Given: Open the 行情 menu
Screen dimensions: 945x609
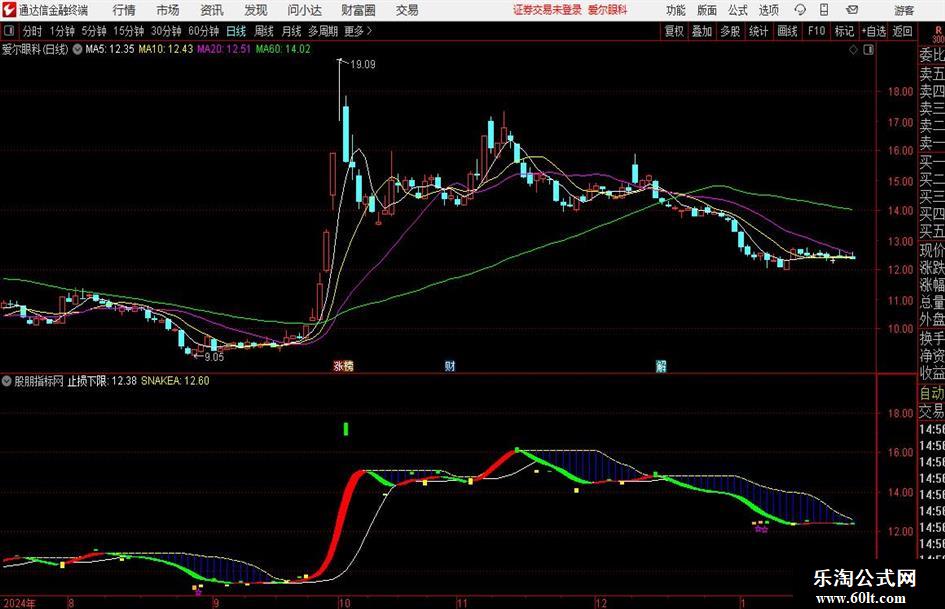Looking at the screenshot, I should 124,10.
